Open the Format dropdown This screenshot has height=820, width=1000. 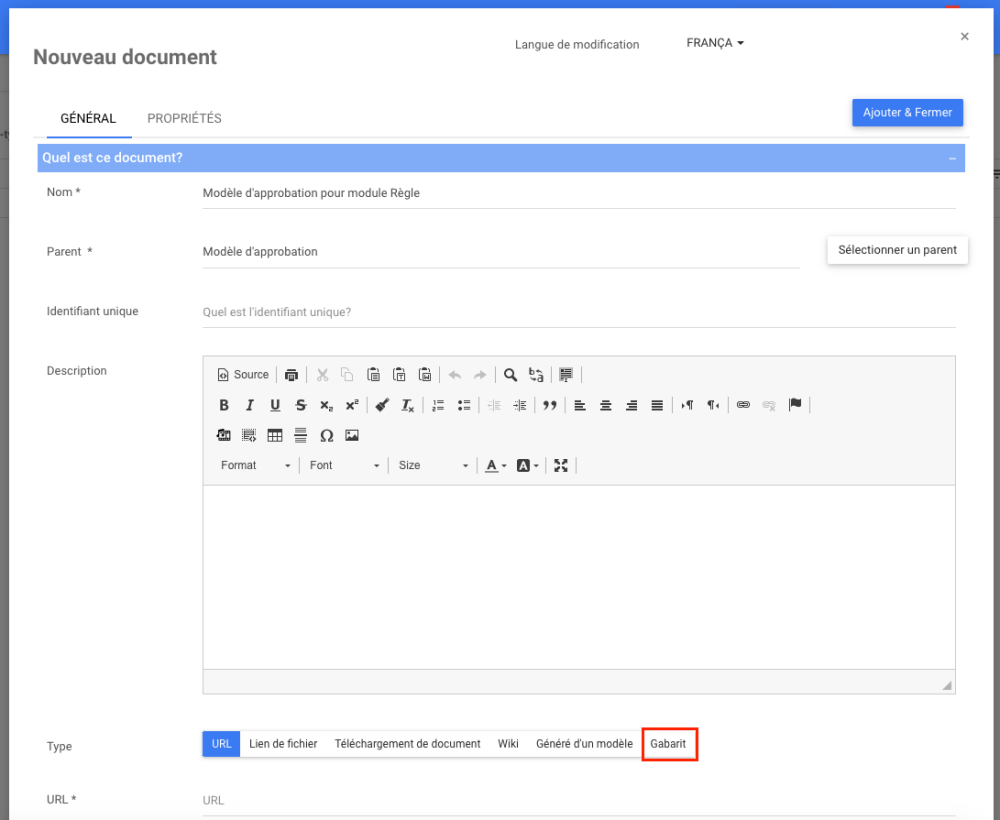pos(255,465)
